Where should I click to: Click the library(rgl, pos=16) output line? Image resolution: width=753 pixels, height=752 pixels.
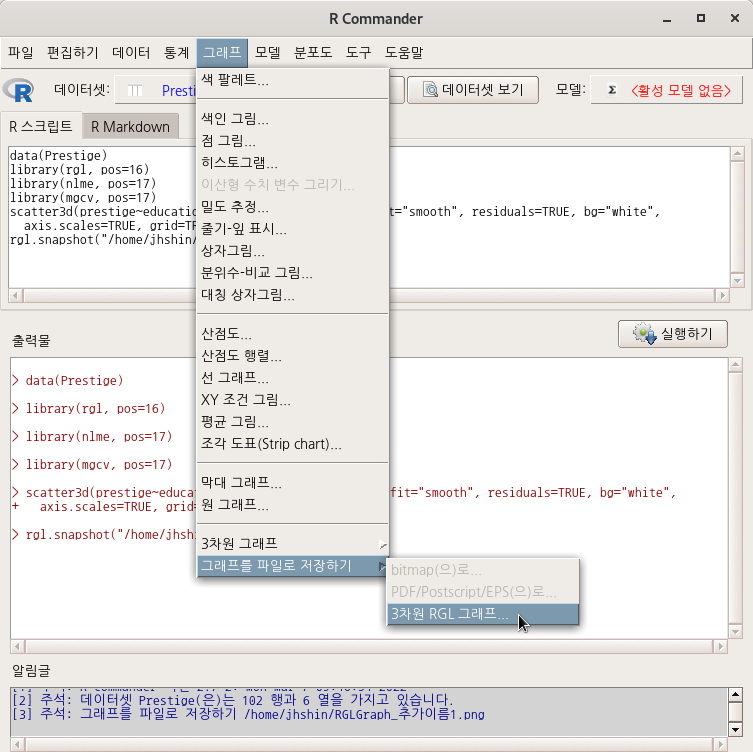click(x=95, y=409)
